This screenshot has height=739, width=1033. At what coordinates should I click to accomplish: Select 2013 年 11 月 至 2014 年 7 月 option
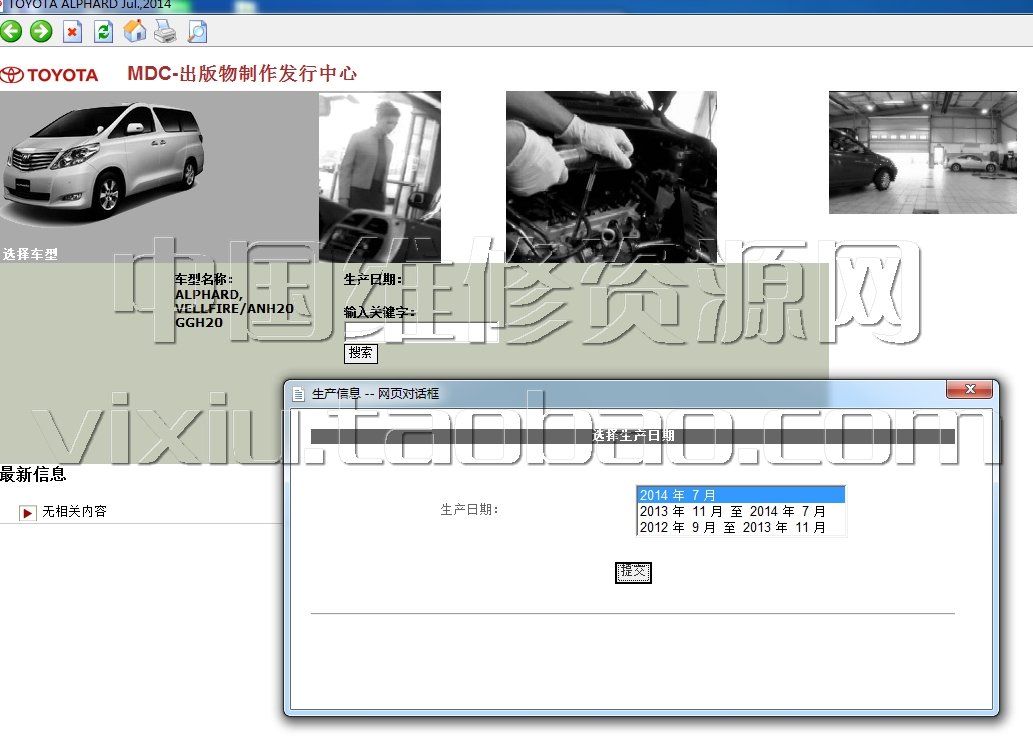pyautogui.click(x=740, y=511)
